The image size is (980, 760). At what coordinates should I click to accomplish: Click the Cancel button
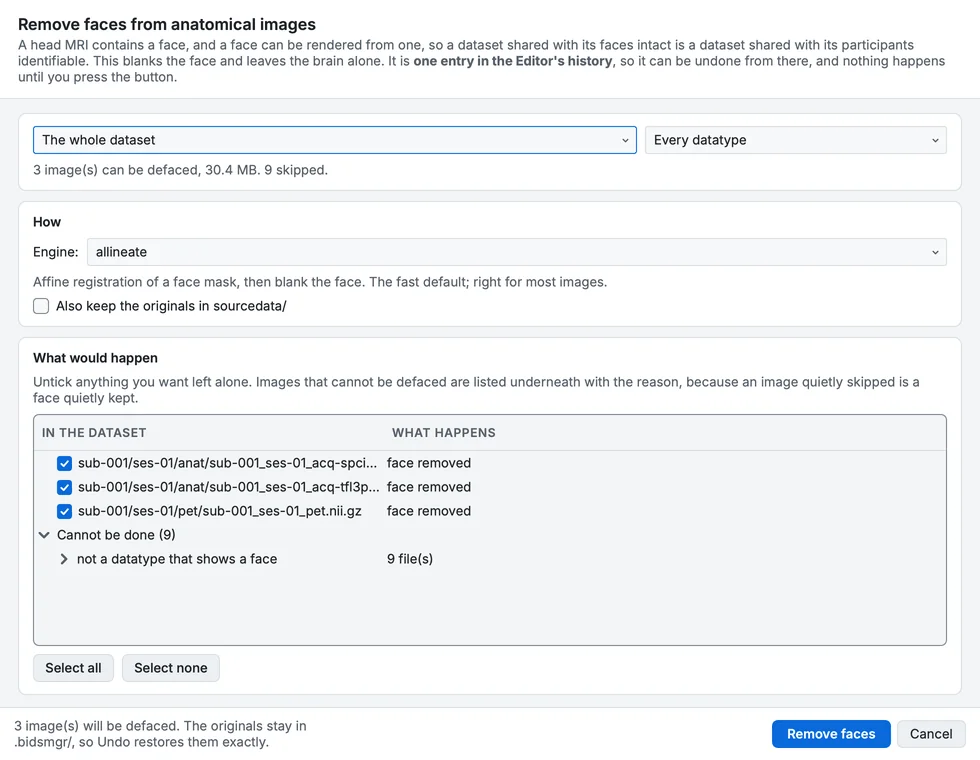[x=931, y=734]
